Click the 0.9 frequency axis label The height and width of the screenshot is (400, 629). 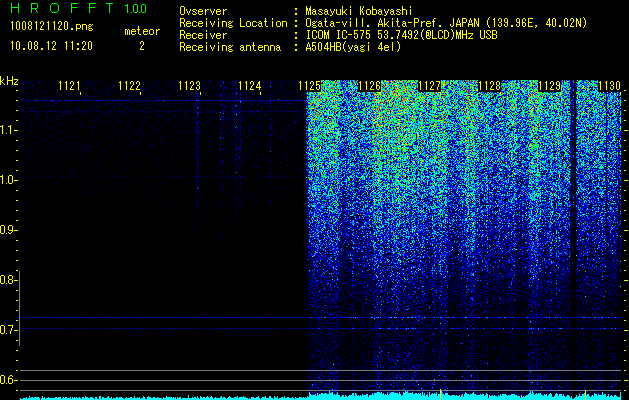click(7, 230)
